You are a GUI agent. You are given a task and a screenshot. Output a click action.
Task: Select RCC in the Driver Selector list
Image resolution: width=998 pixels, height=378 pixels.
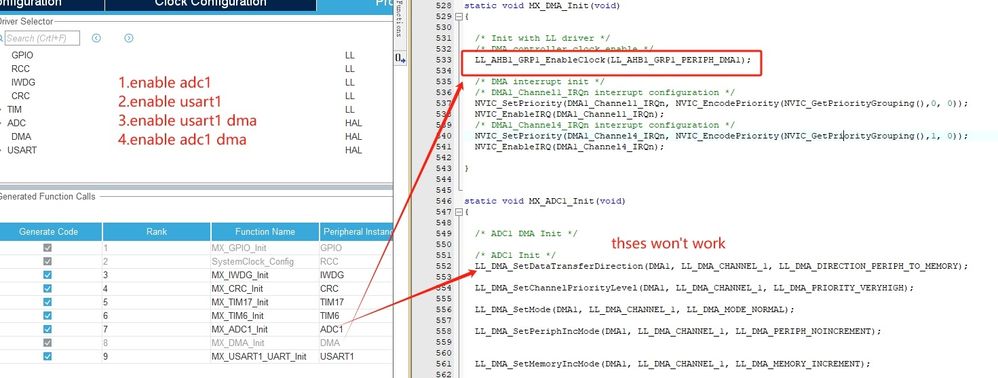[x=20, y=69]
